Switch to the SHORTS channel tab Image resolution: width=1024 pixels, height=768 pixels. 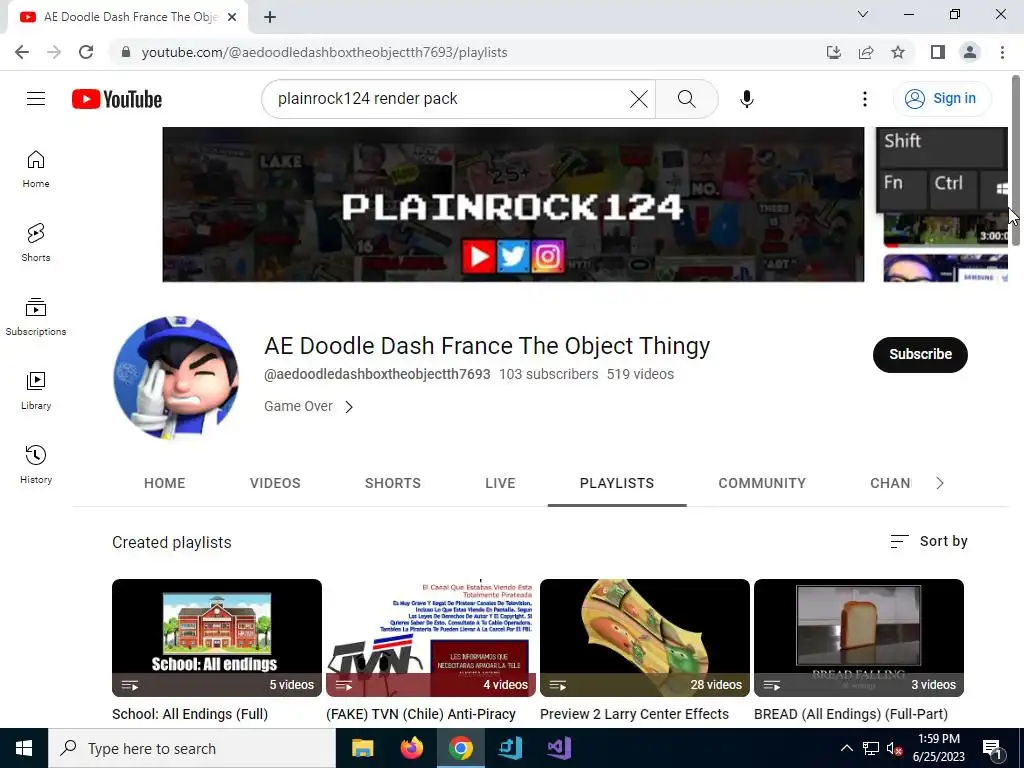[392, 483]
